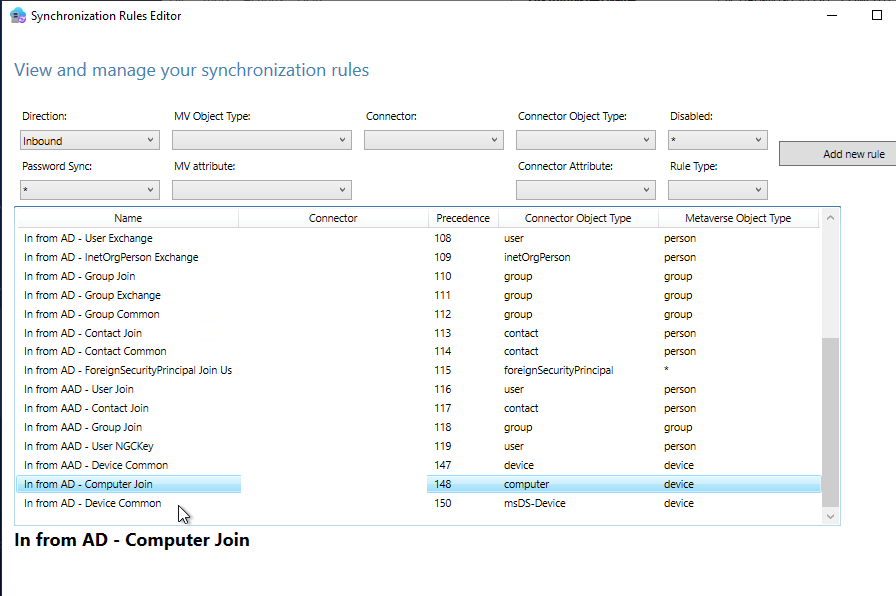This screenshot has width=896, height=596.
Task: Open the MV attribute dropdown
Action: pos(261,189)
